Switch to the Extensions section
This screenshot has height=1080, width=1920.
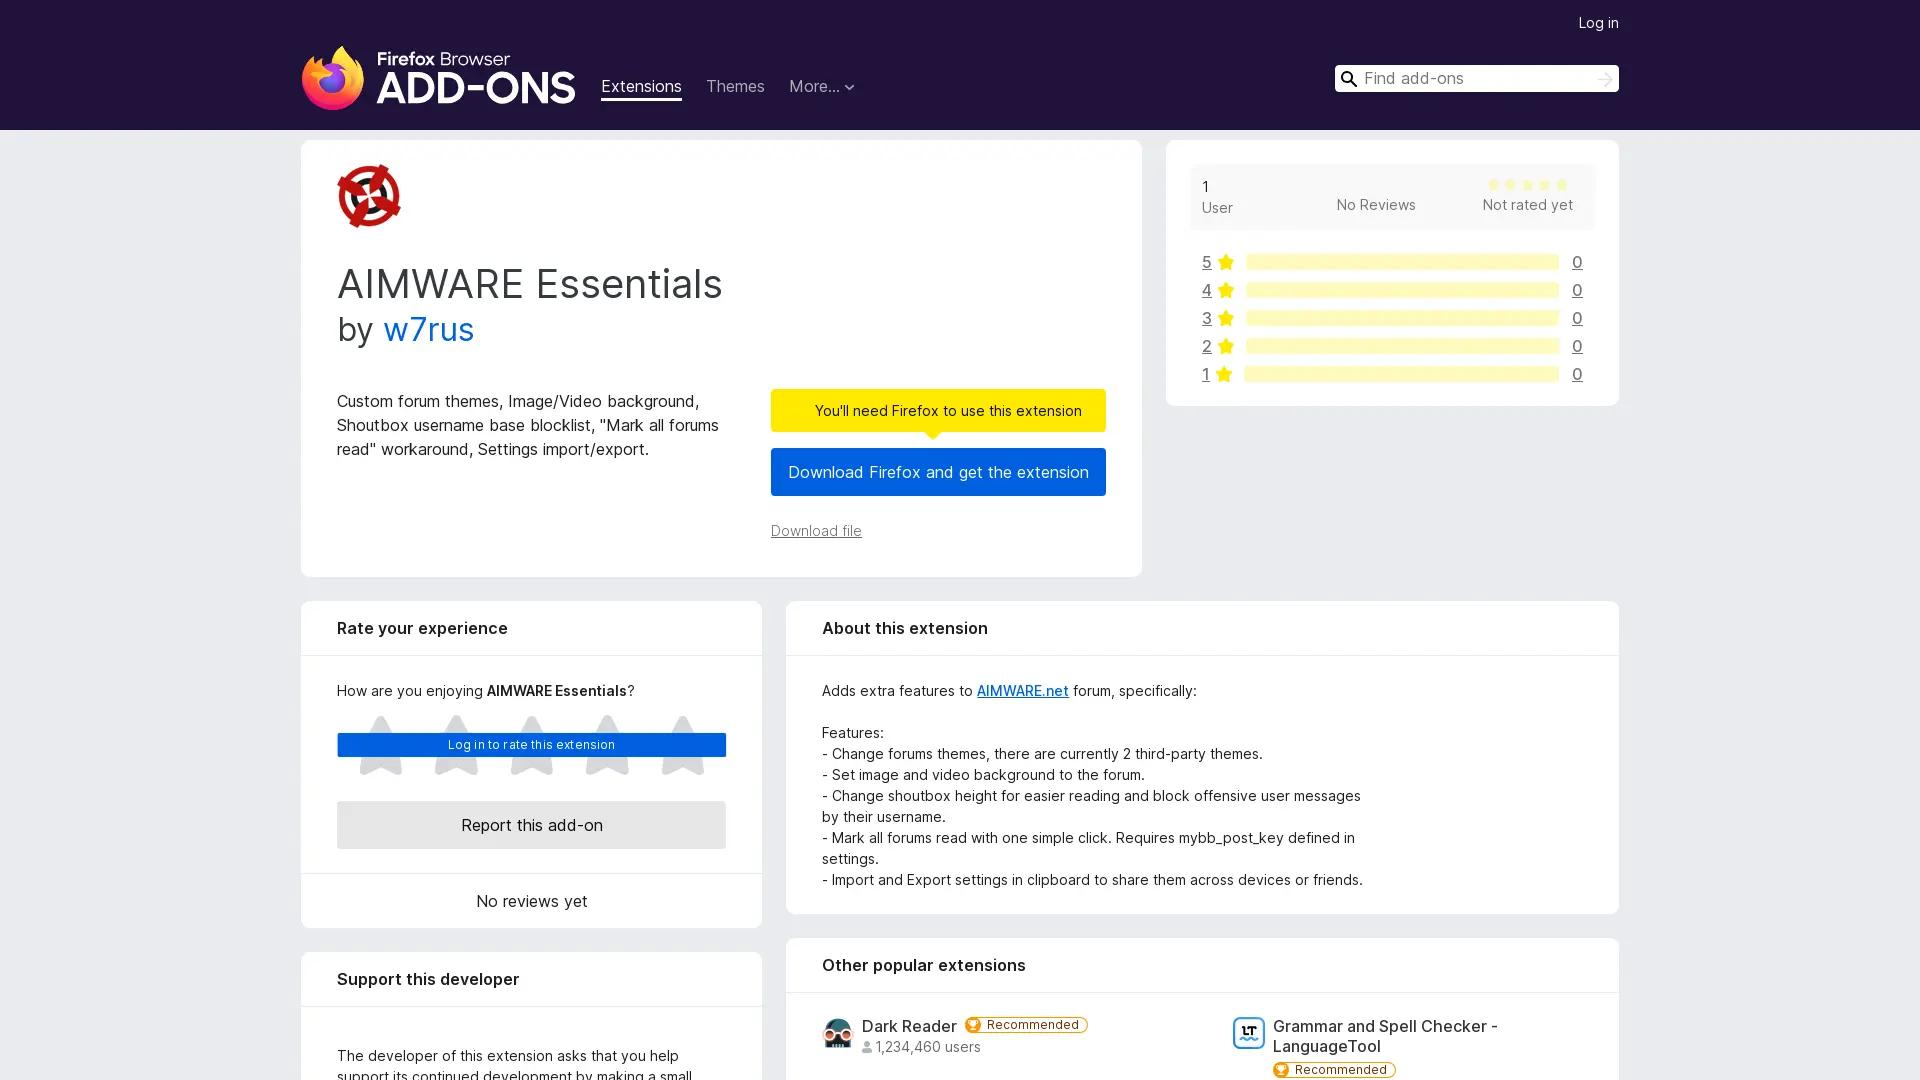point(641,86)
